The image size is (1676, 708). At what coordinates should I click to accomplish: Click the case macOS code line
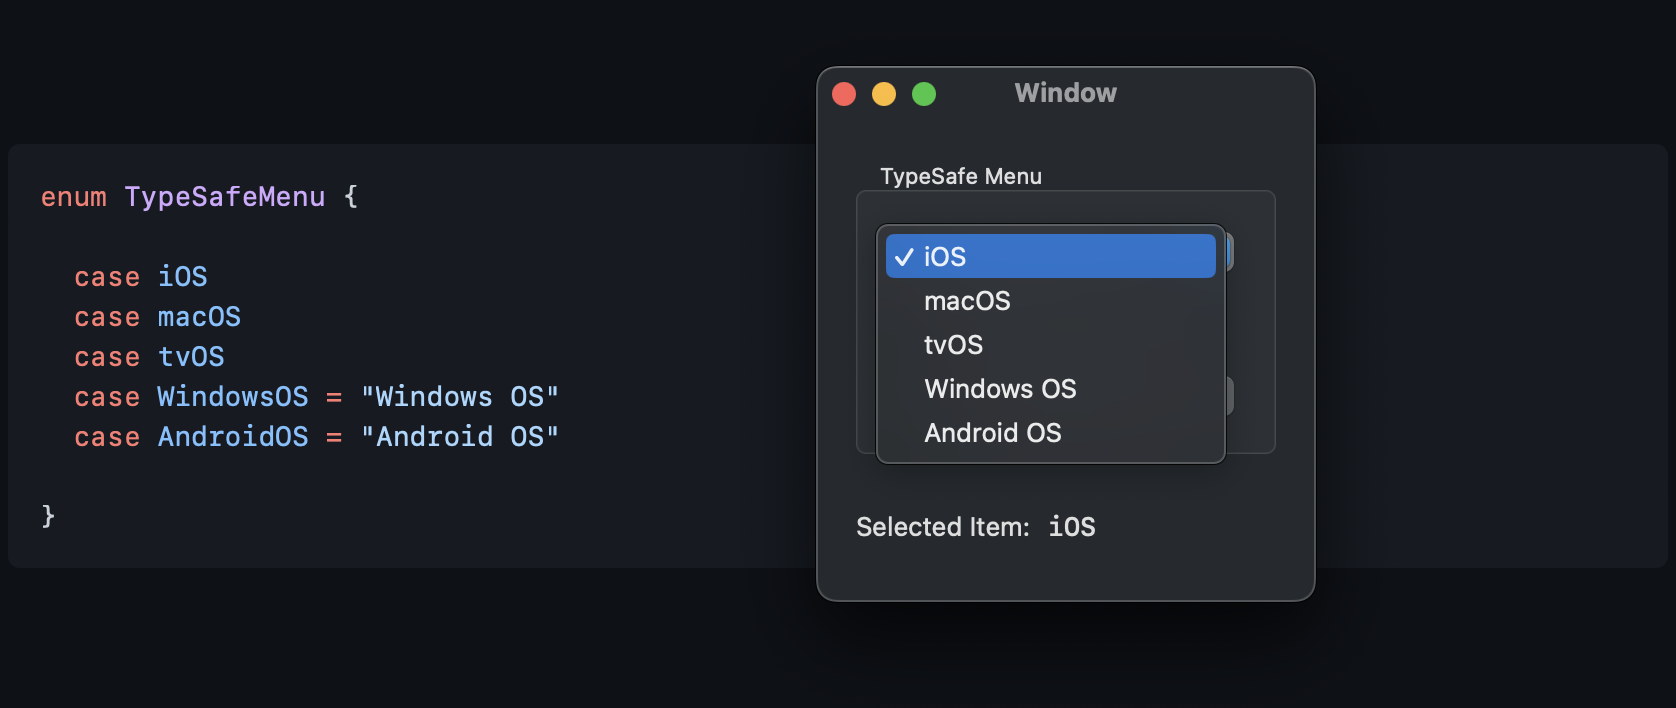click(x=157, y=317)
